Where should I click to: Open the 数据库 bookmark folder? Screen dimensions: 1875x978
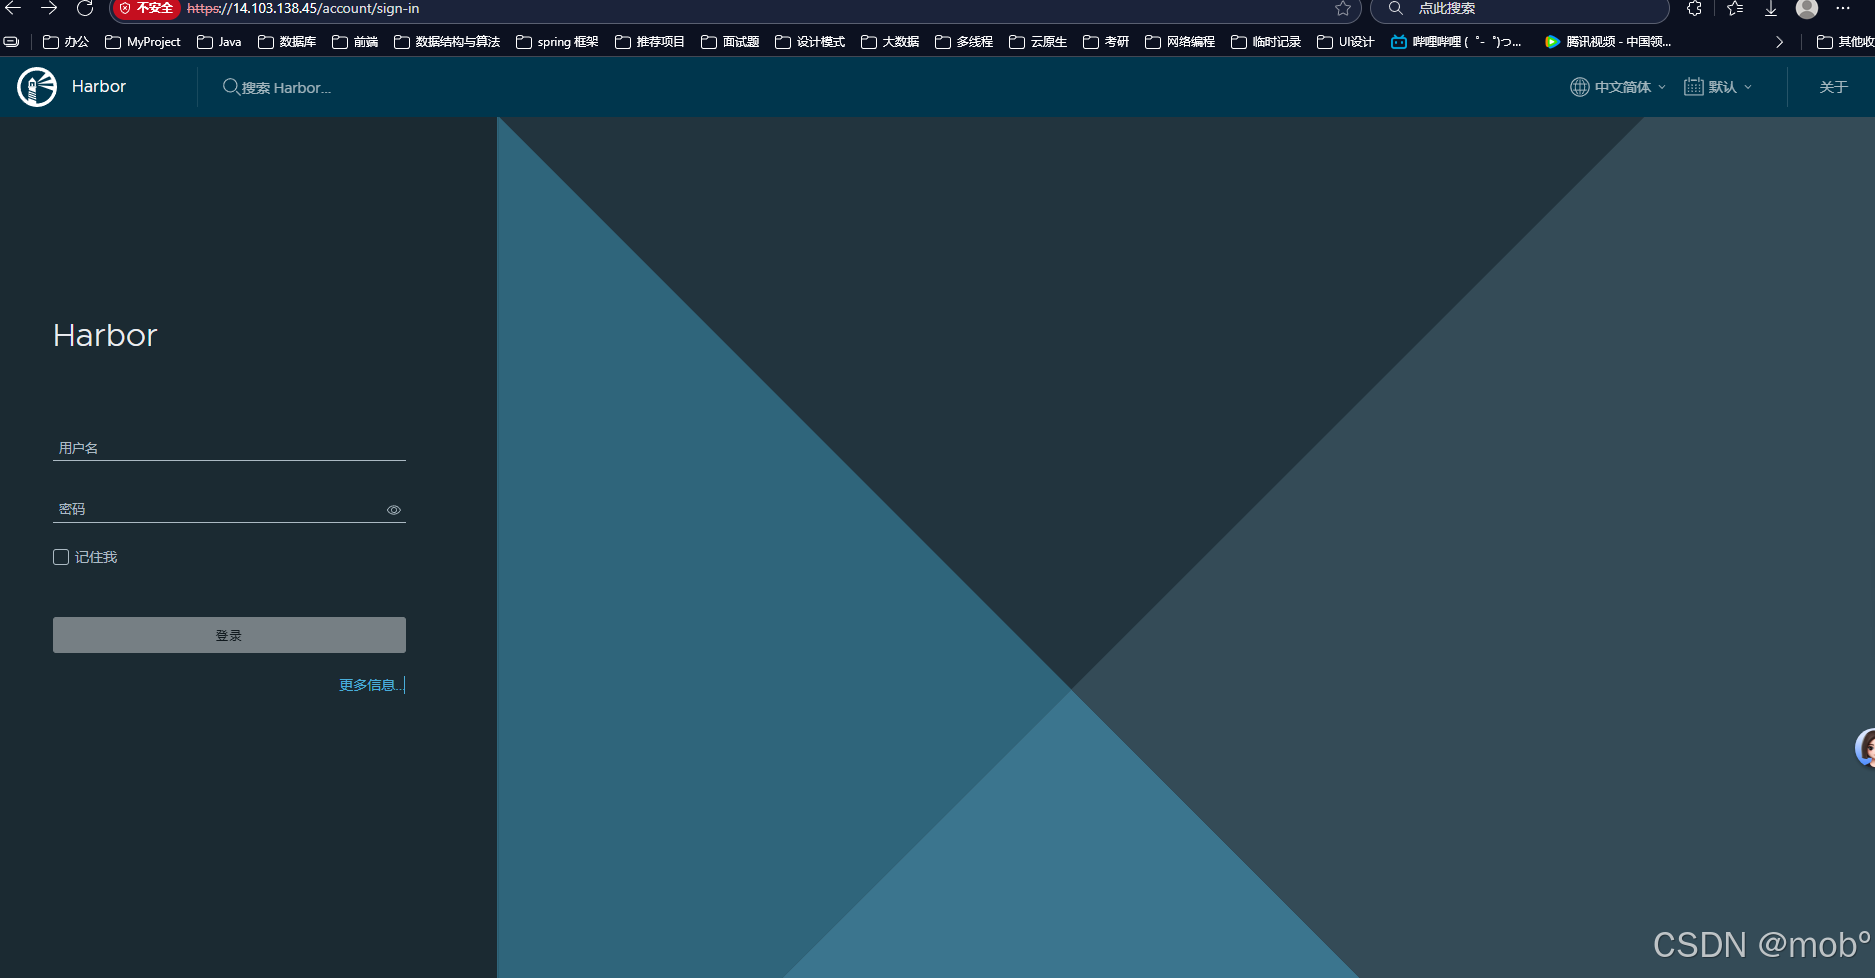(x=287, y=42)
